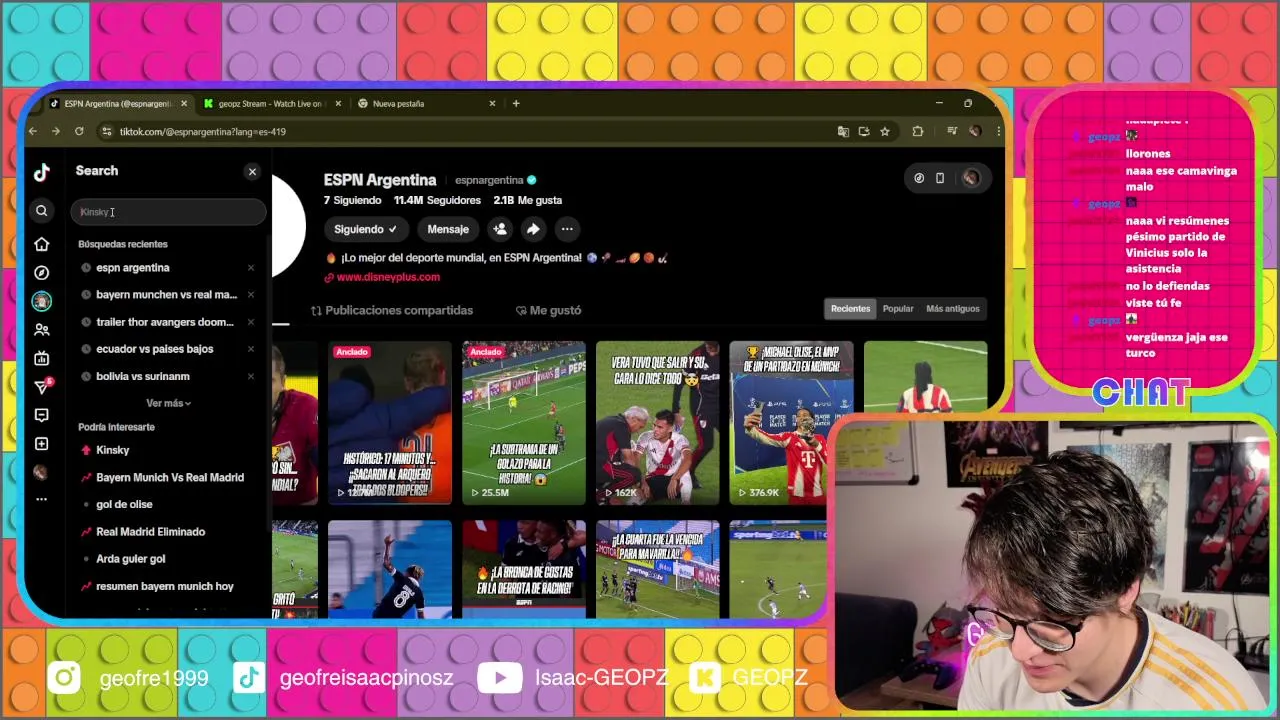Image resolution: width=1280 pixels, height=720 pixels.
Task: Click the get-app phone icon at top right
Action: click(x=940, y=178)
